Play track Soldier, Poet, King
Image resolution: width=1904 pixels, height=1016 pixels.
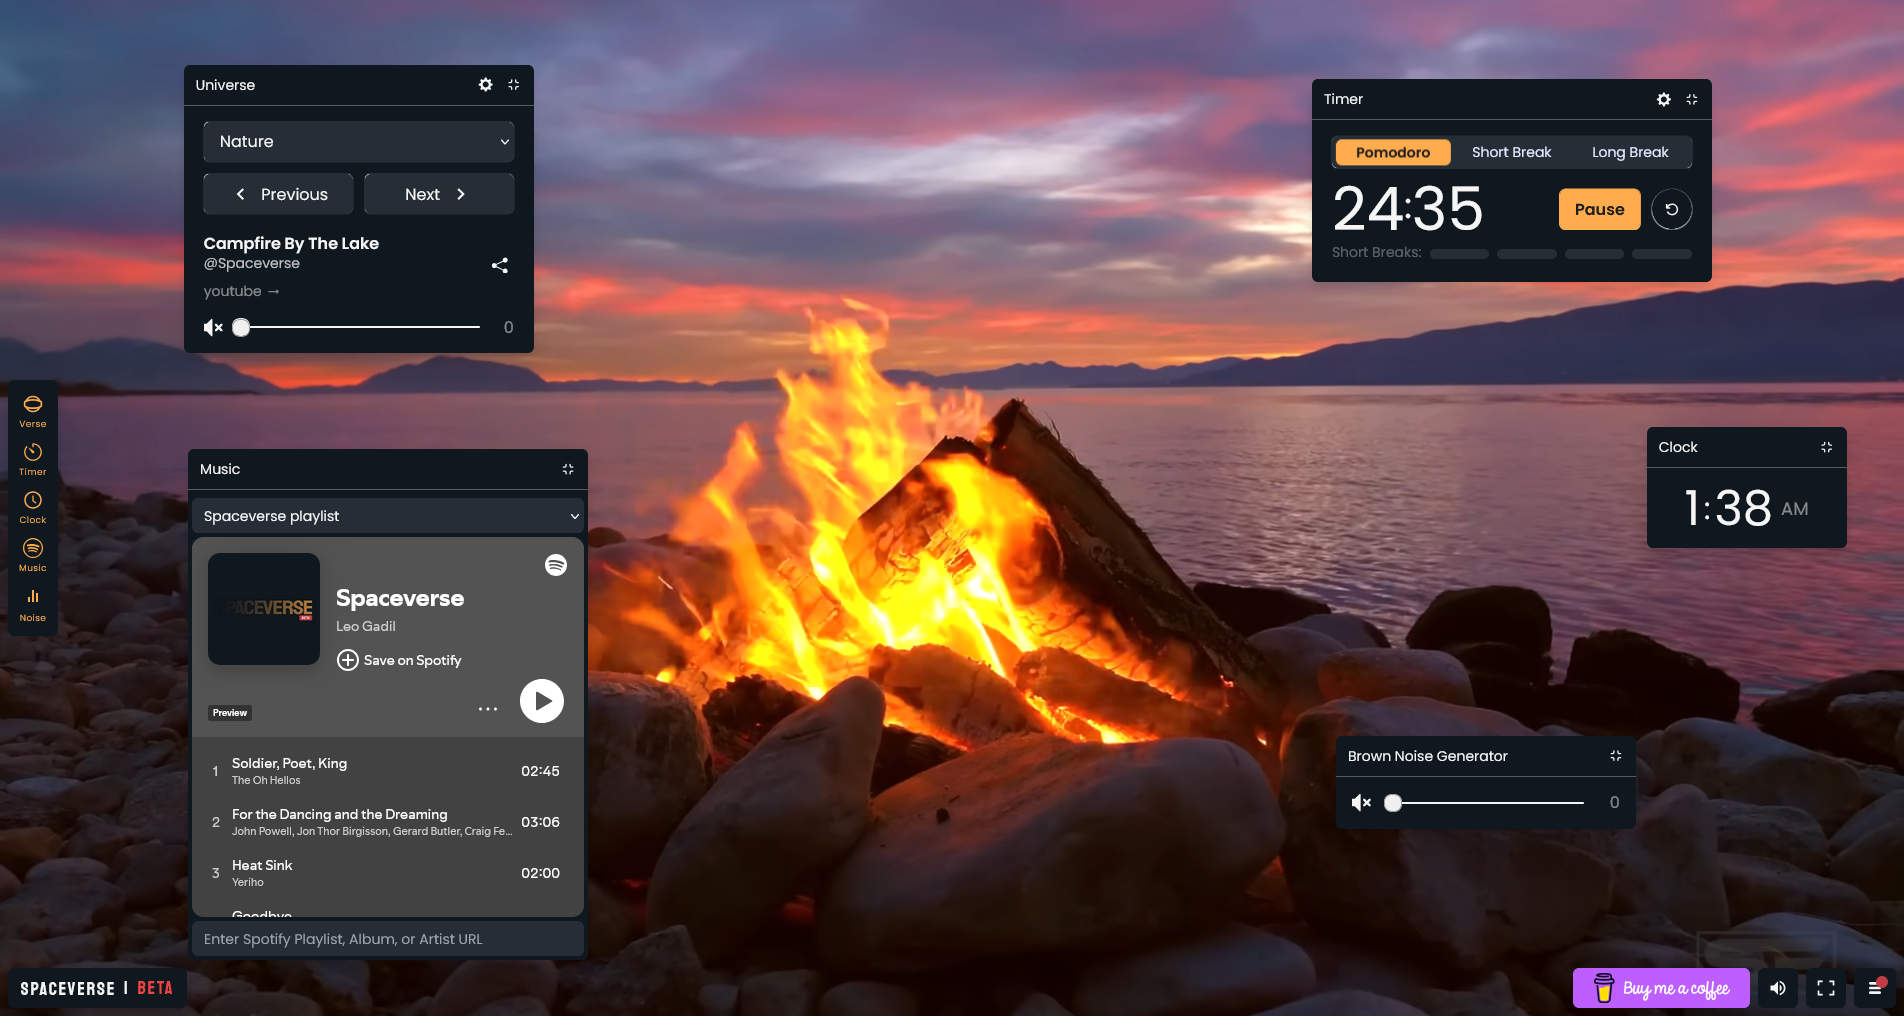[x=388, y=771]
